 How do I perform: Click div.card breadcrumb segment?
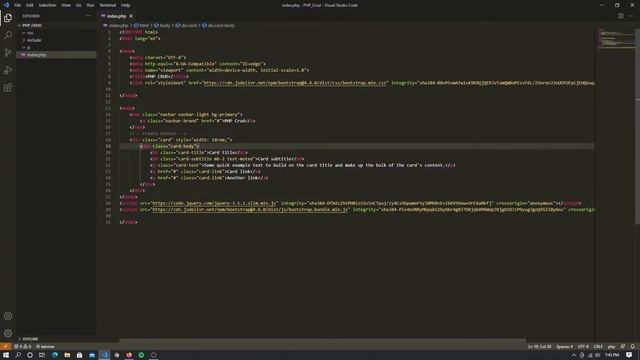[186, 25]
